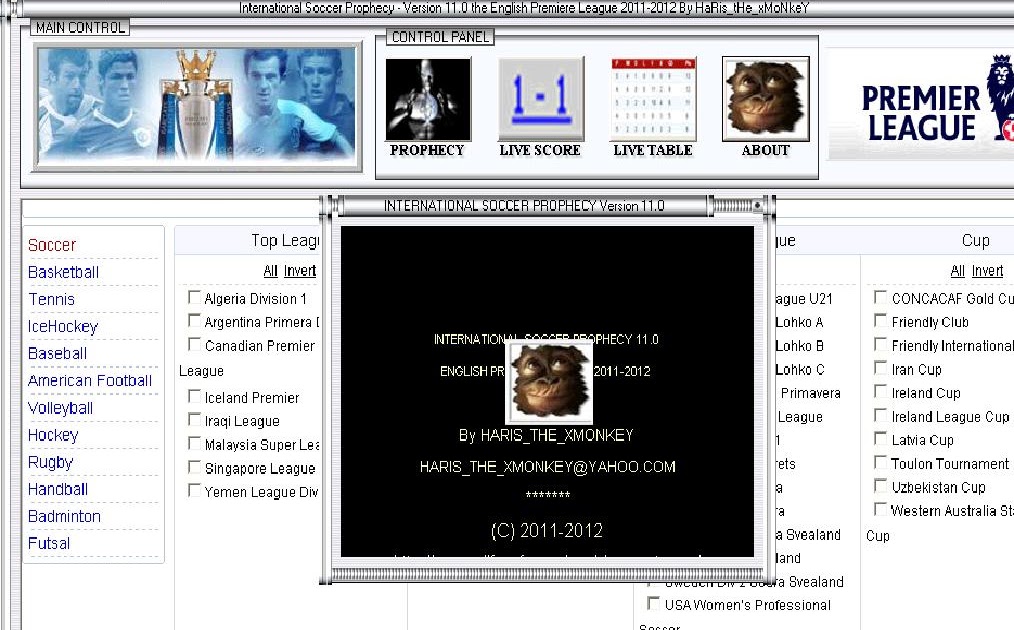The width and height of the screenshot is (1014, 630).
Task: Choose Tennis from the sports list
Action: [x=51, y=299]
